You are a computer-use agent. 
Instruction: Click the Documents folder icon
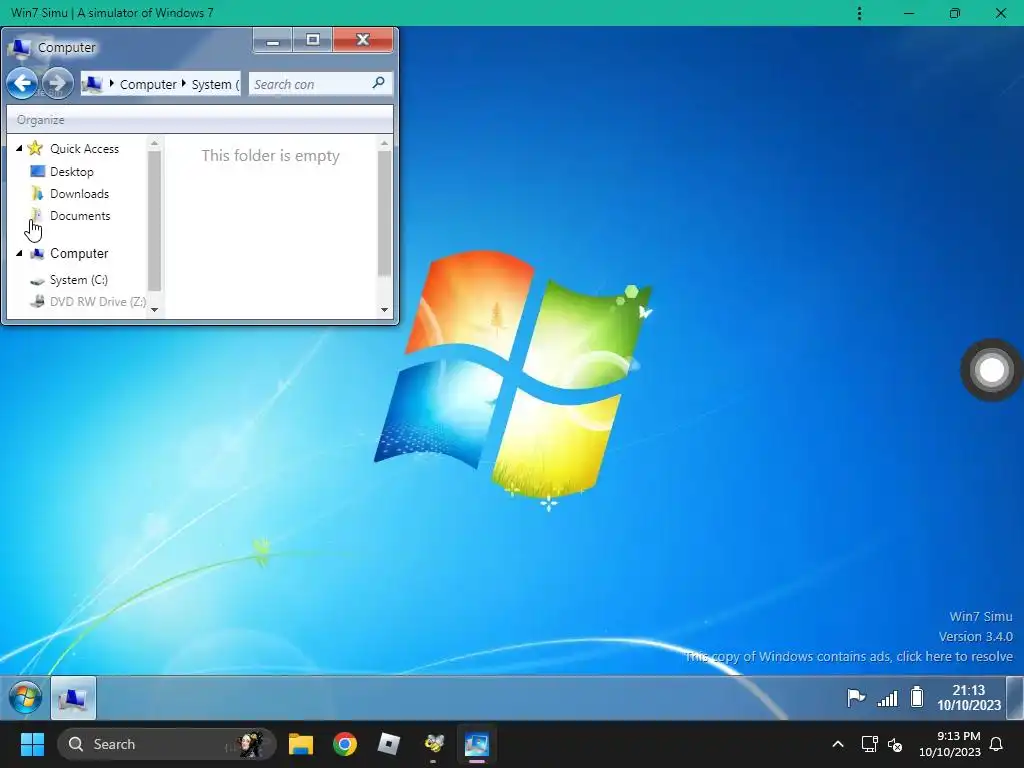(37, 215)
